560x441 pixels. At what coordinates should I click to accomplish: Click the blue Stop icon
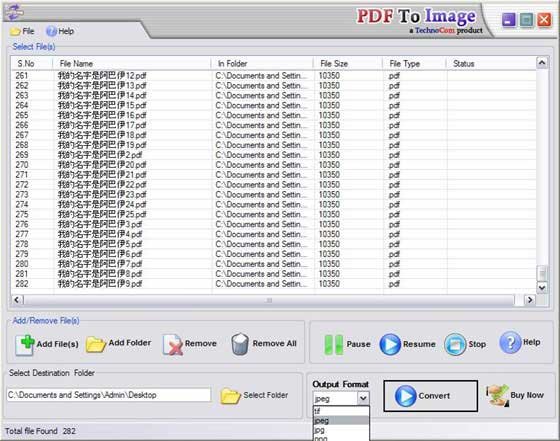tap(455, 344)
